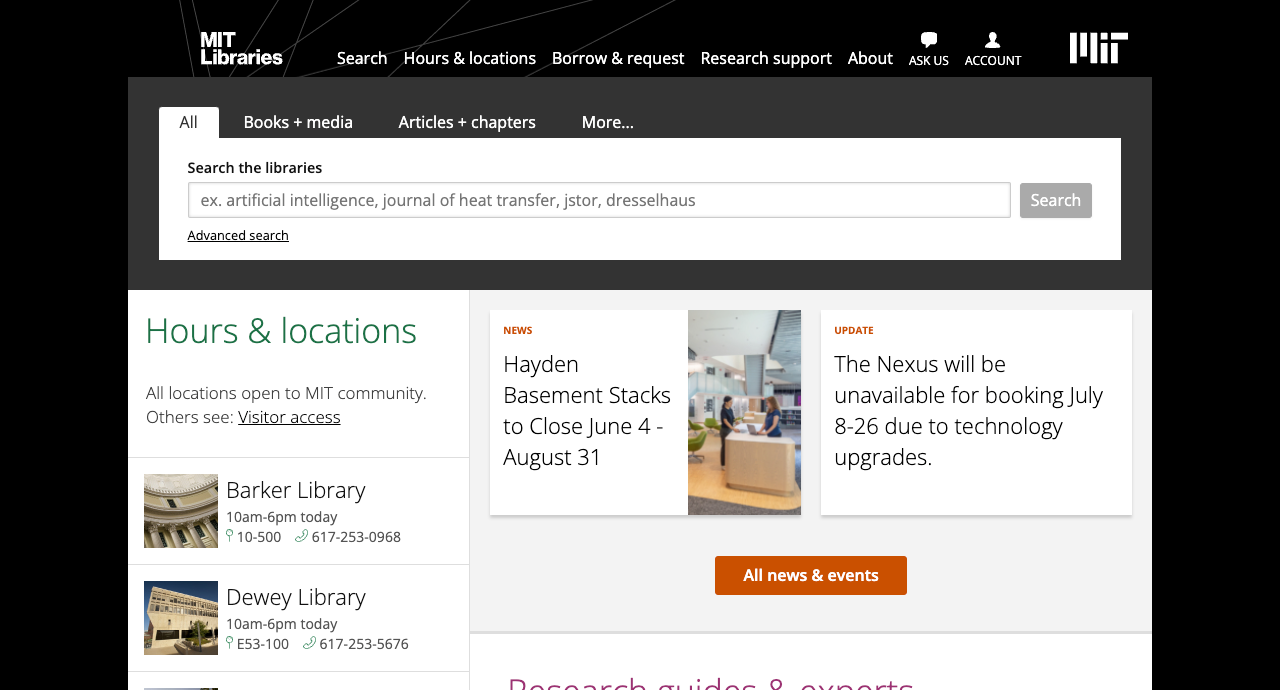The width and height of the screenshot is (1280, 690).
Task: Click the Search the libraries input field
Action: [x=599, y=200]
